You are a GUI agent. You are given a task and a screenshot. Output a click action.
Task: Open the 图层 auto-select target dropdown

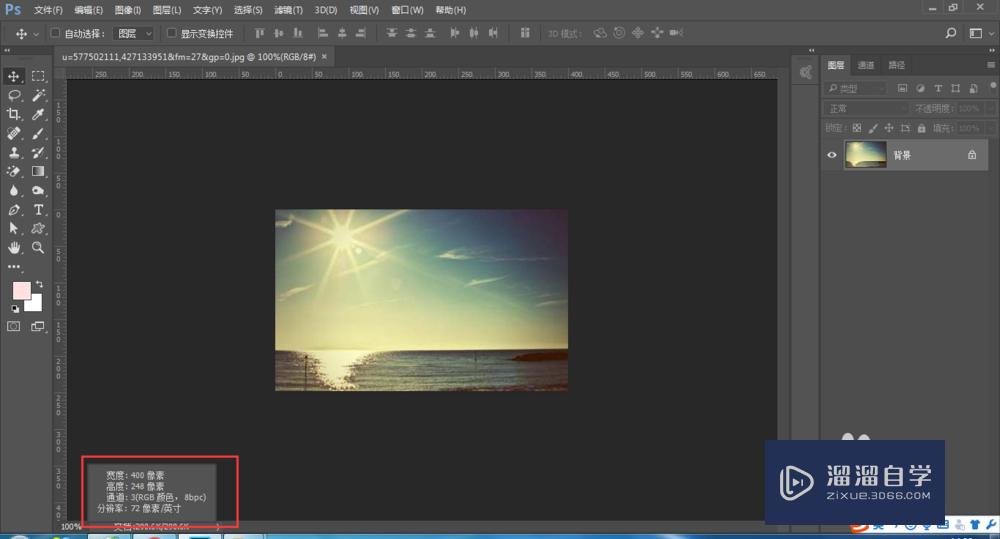(134, 33)
